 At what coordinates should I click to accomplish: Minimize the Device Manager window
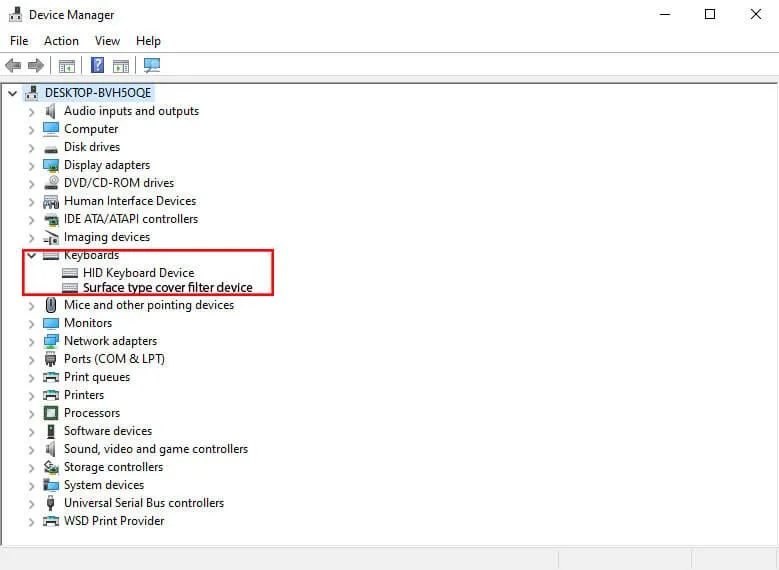(665, 14)
